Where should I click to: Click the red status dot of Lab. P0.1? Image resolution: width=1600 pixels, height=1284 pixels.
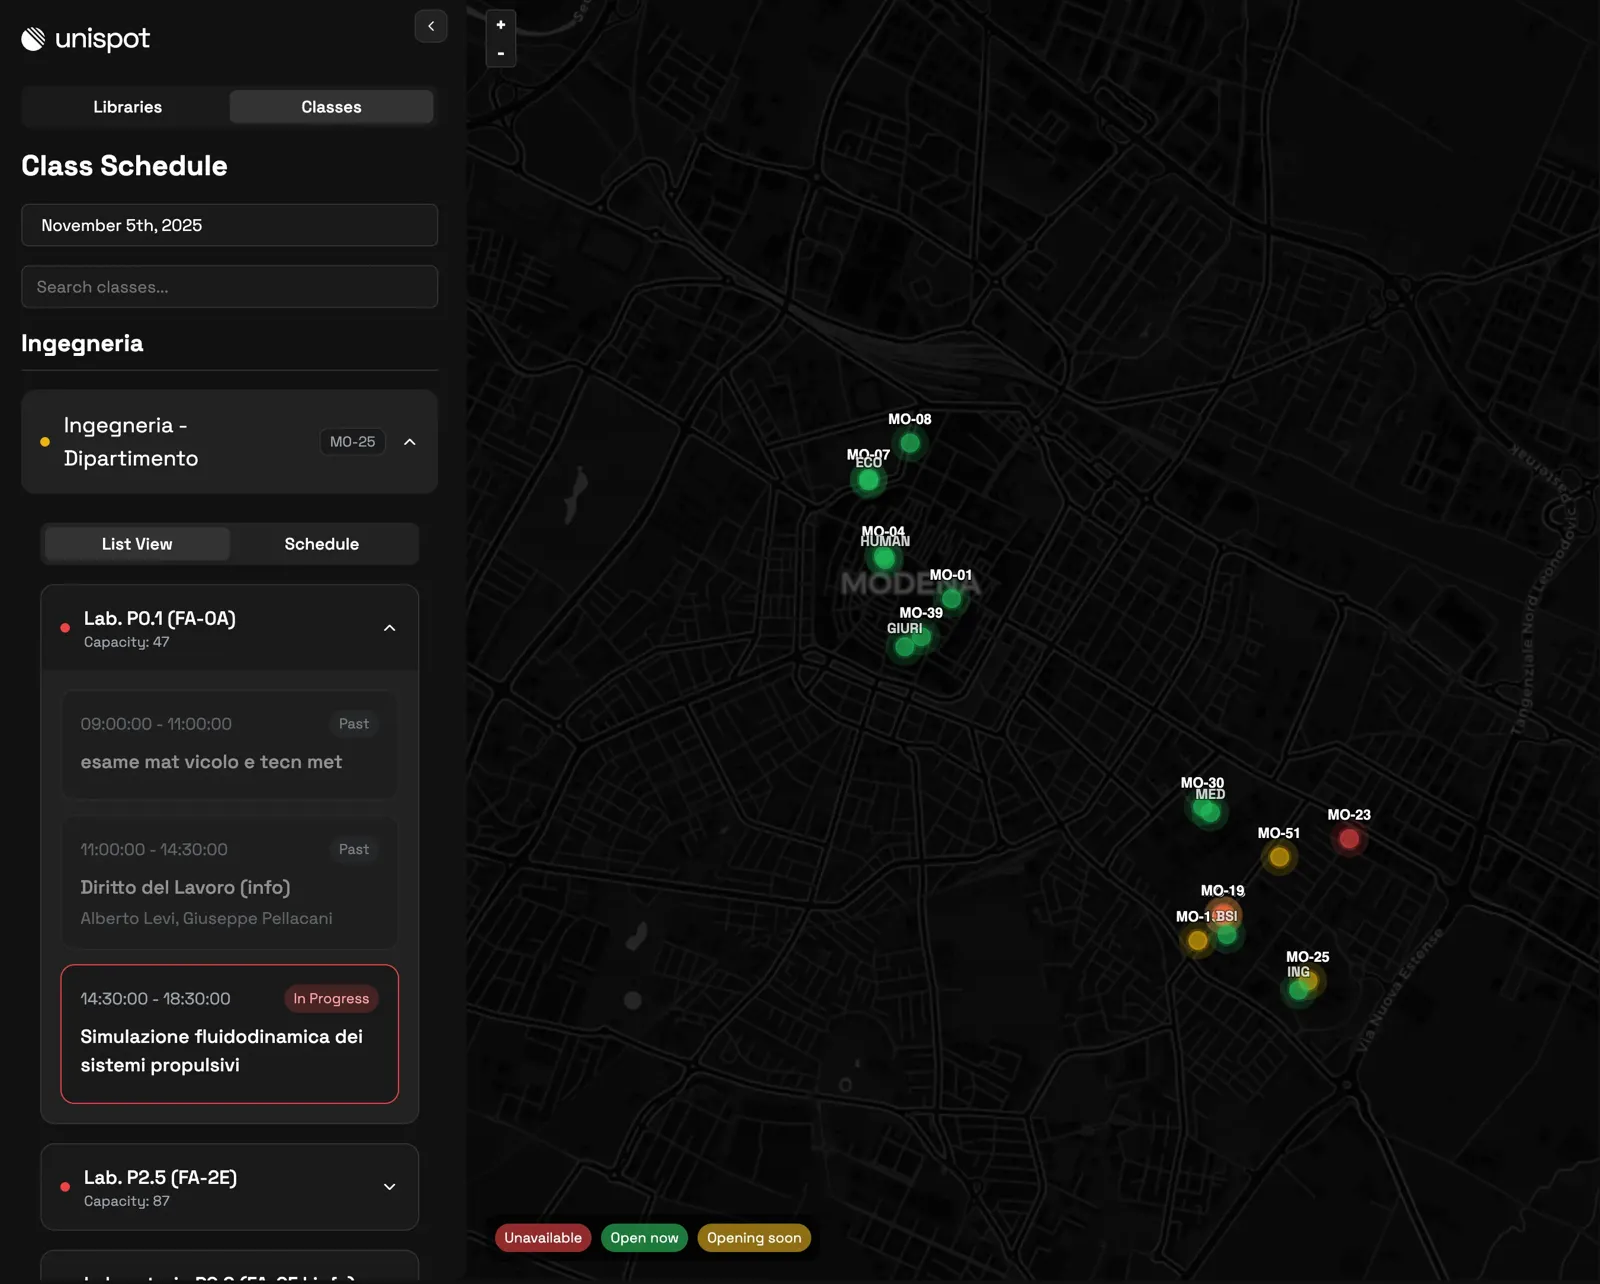coord(65,628)
